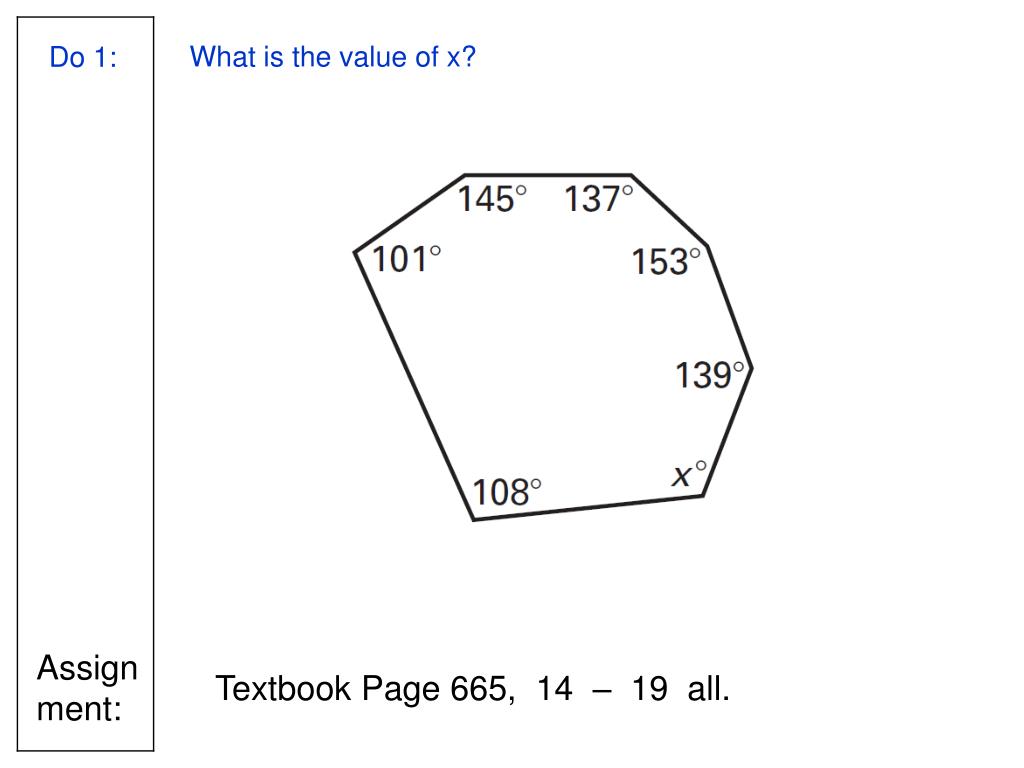1024x768 pixels.
Task: Click the 137° angle label
Action: (x=599, y=199)
